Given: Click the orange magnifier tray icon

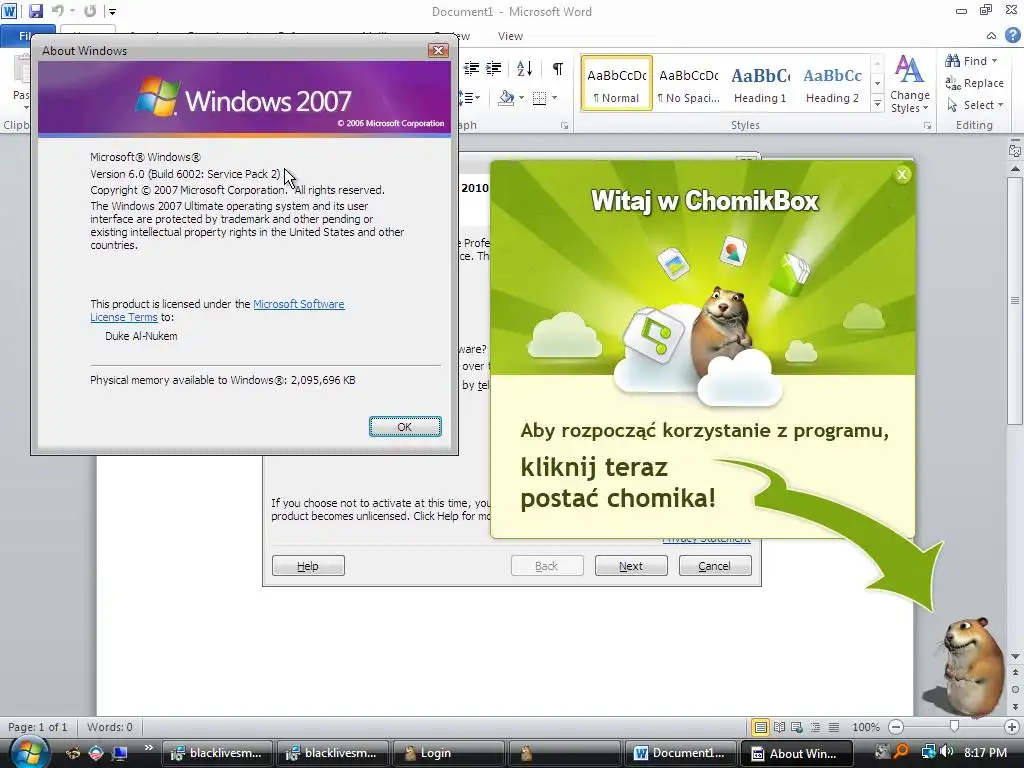Looking at the screenshot, I should [x=902, y=752].
